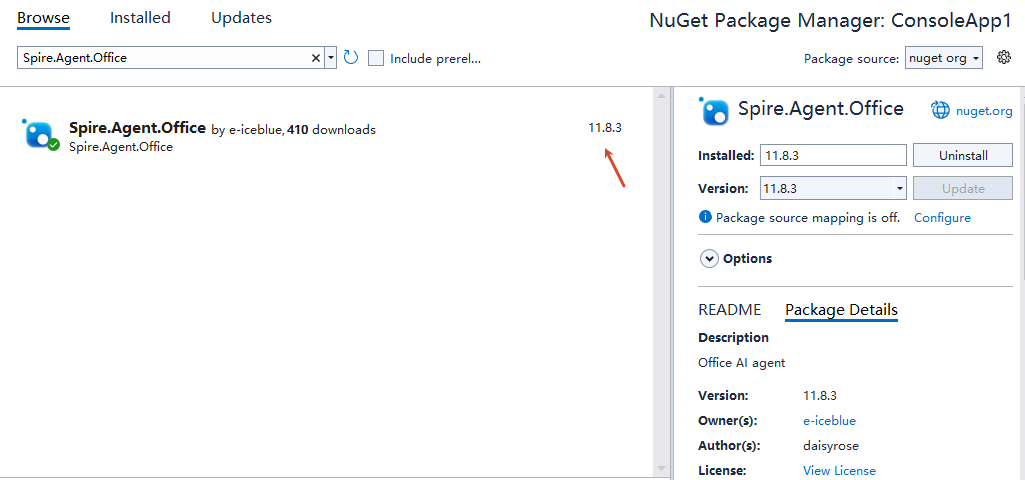Click the 'Office AI agent' description text
Image resolution: width=1025 pixels, height=480 pixels.
click(741, 363)
